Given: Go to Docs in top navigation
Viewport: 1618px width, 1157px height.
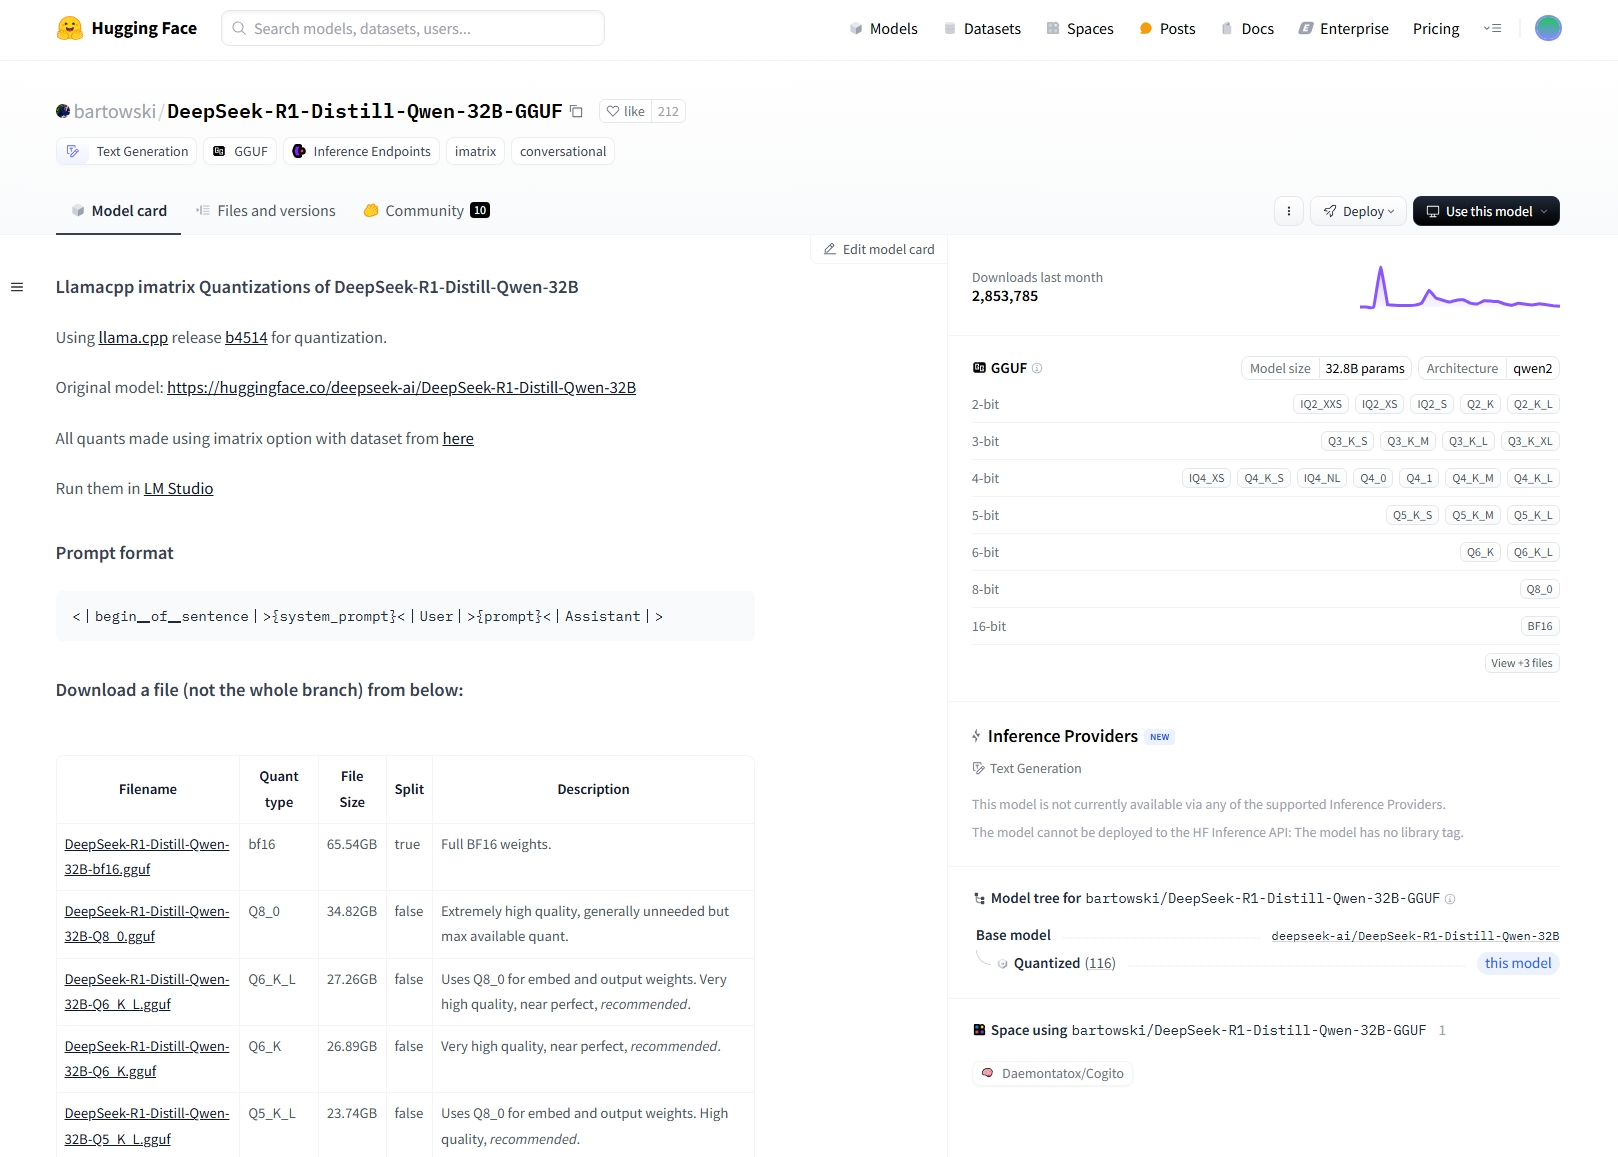Looking at the screenshot, I should point(1247,28).
